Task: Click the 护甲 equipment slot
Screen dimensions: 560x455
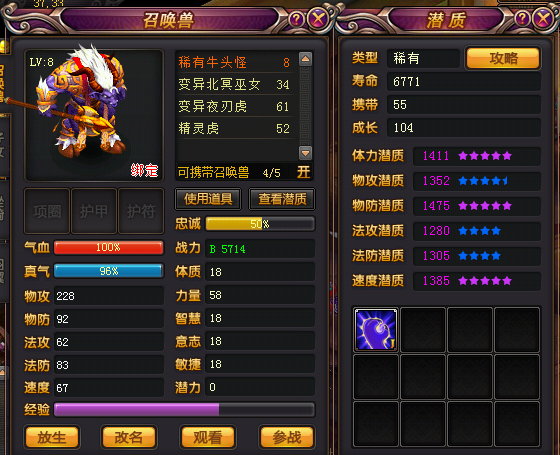Action: click(94, 211)
